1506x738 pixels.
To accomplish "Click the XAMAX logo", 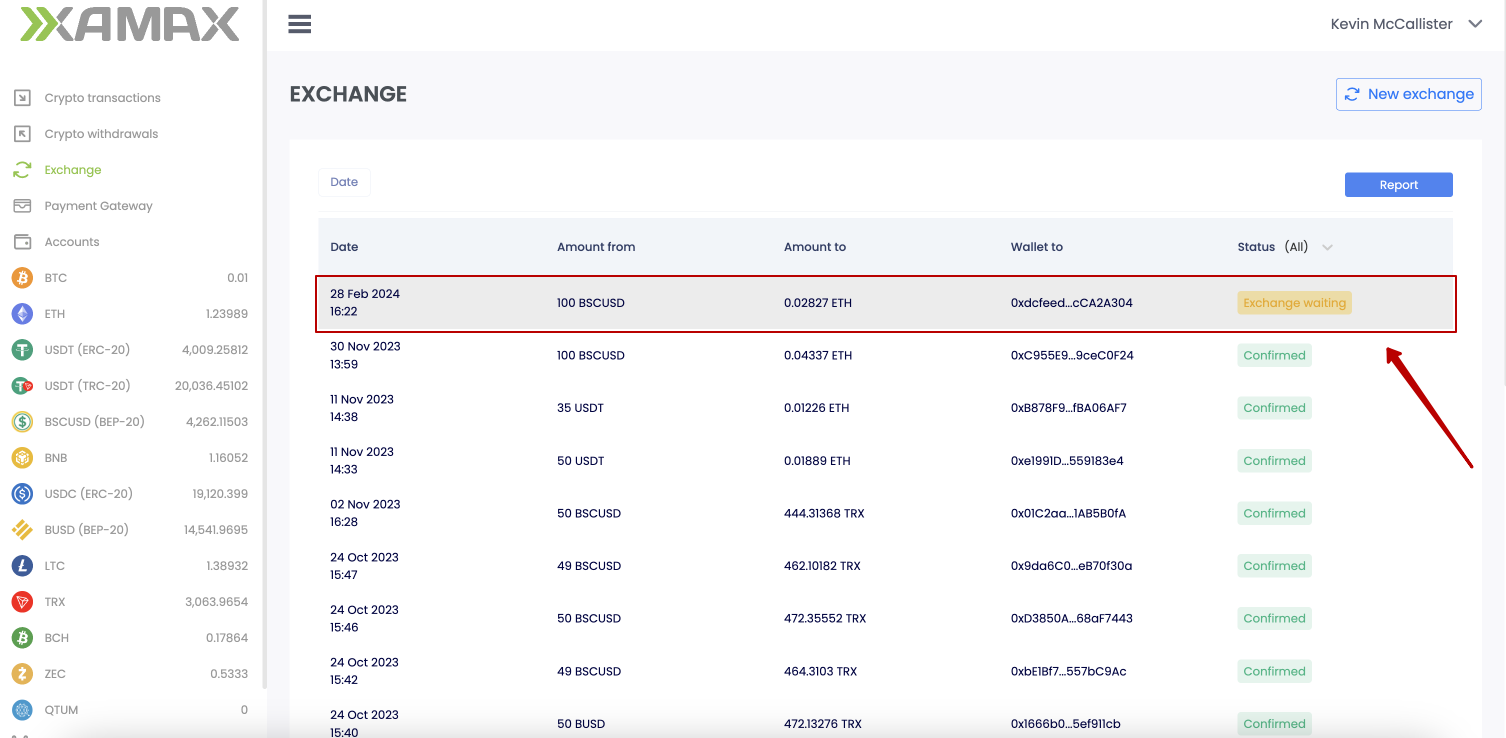I will click(x=130, y=24).
